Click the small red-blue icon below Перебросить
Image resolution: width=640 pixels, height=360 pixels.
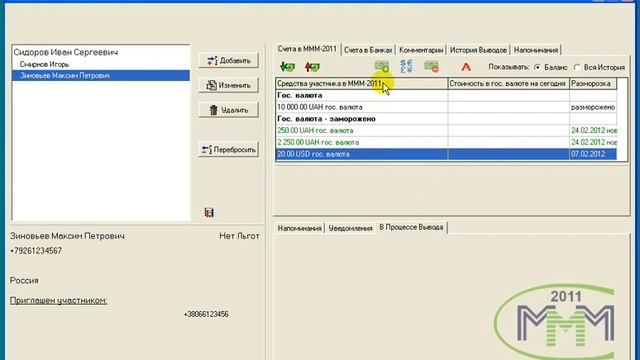coord(209,213)
